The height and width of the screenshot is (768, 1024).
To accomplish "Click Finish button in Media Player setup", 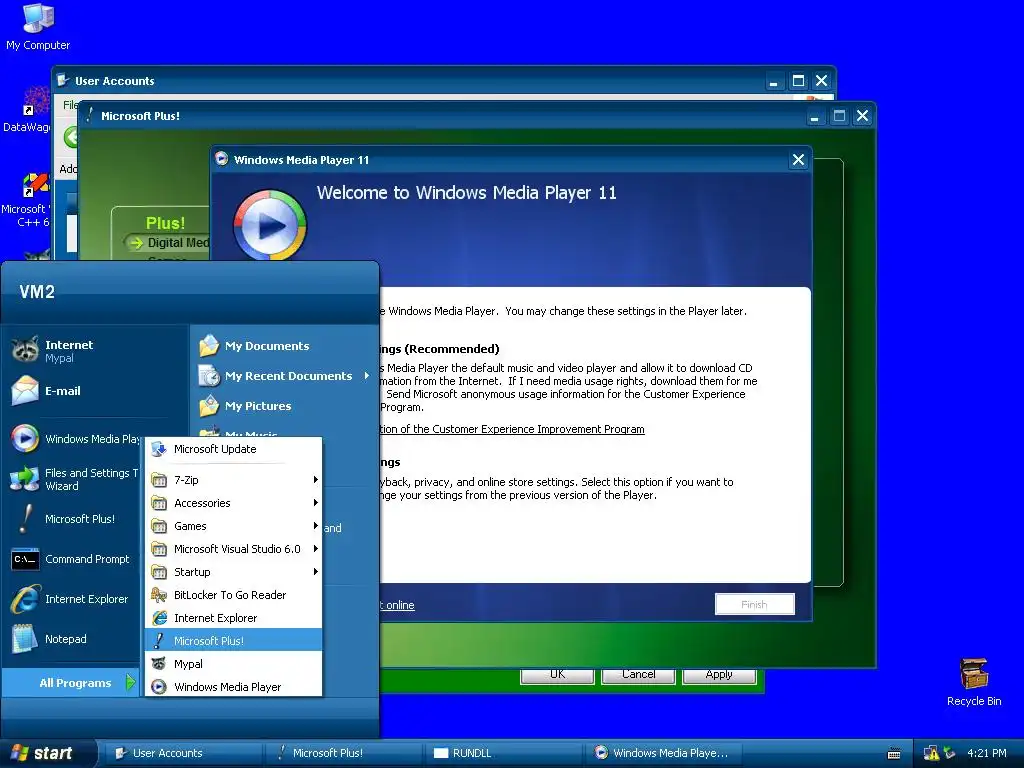I will [754, 604].
